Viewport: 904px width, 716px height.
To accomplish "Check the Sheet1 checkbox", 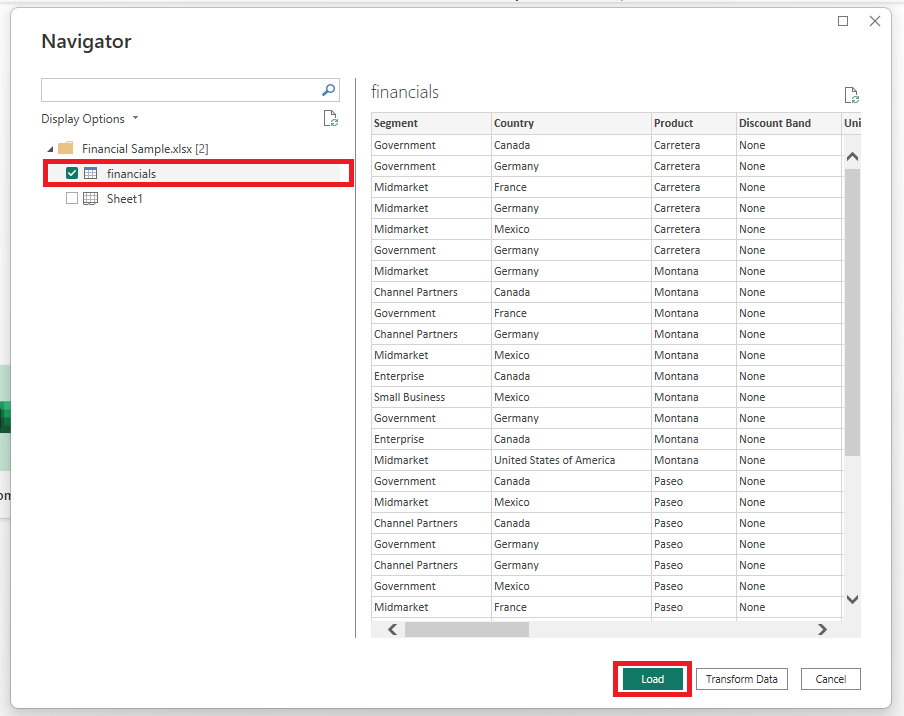I will 72,199.
